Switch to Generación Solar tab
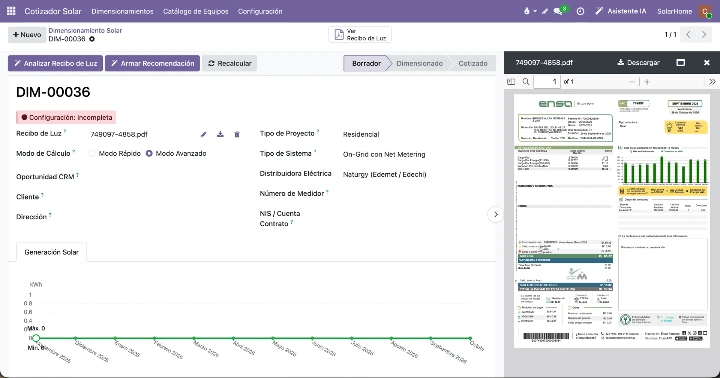 [x=51, y=252]
